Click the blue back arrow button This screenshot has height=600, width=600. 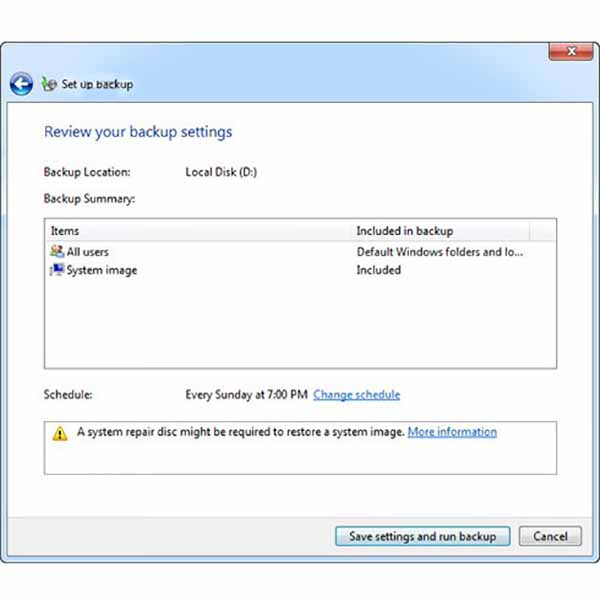click(21, 84)
